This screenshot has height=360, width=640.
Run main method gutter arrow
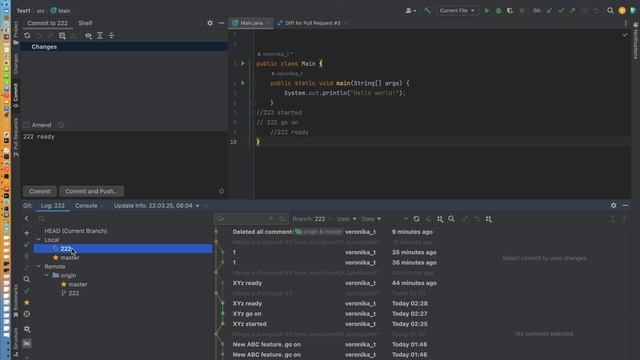(x=243, y=83)
